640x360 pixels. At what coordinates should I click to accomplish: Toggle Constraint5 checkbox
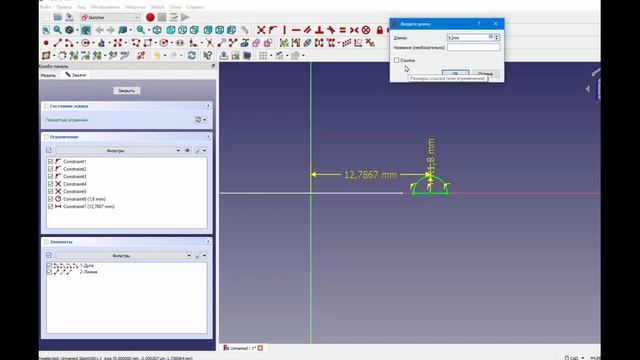pyautogui.click(x=51, y=191)
